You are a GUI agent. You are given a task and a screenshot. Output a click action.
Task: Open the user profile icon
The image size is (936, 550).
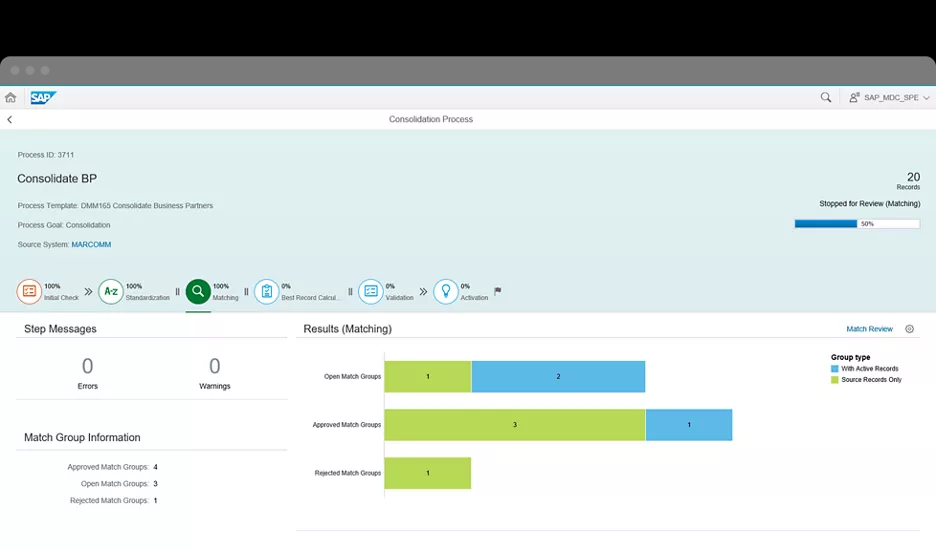click(x=854, y=97)
